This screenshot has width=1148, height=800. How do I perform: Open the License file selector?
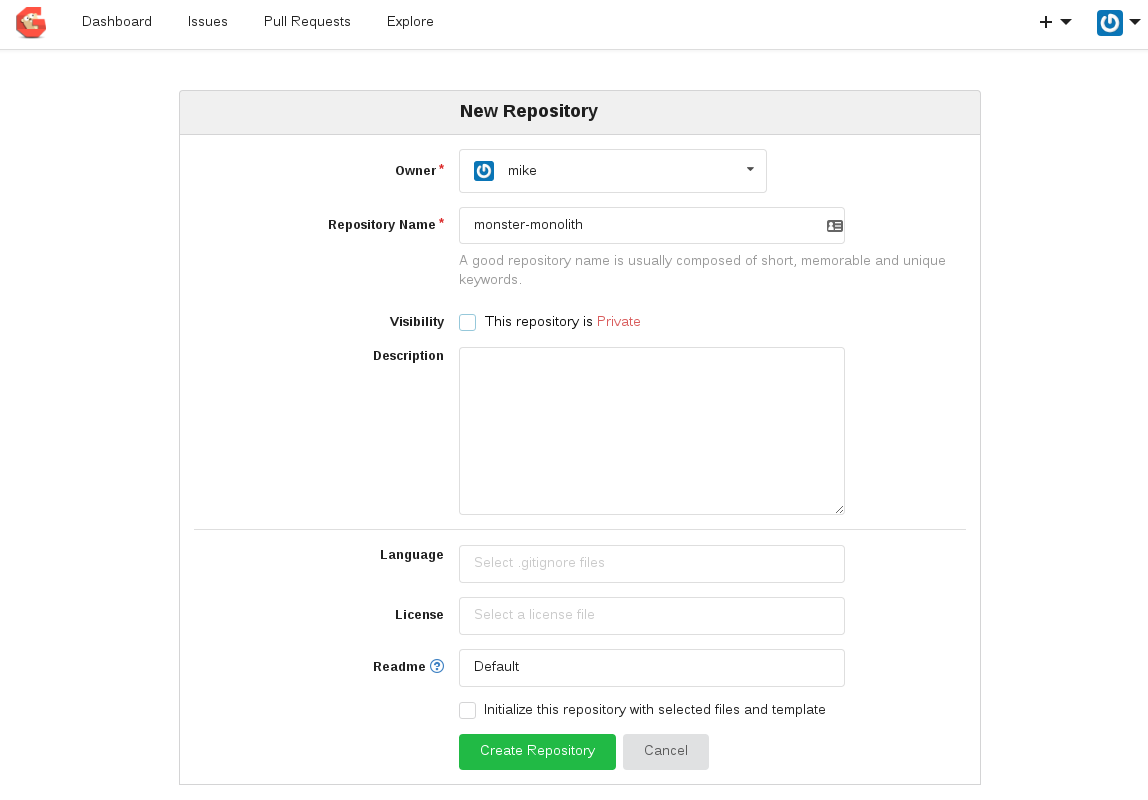coord(651,616)
